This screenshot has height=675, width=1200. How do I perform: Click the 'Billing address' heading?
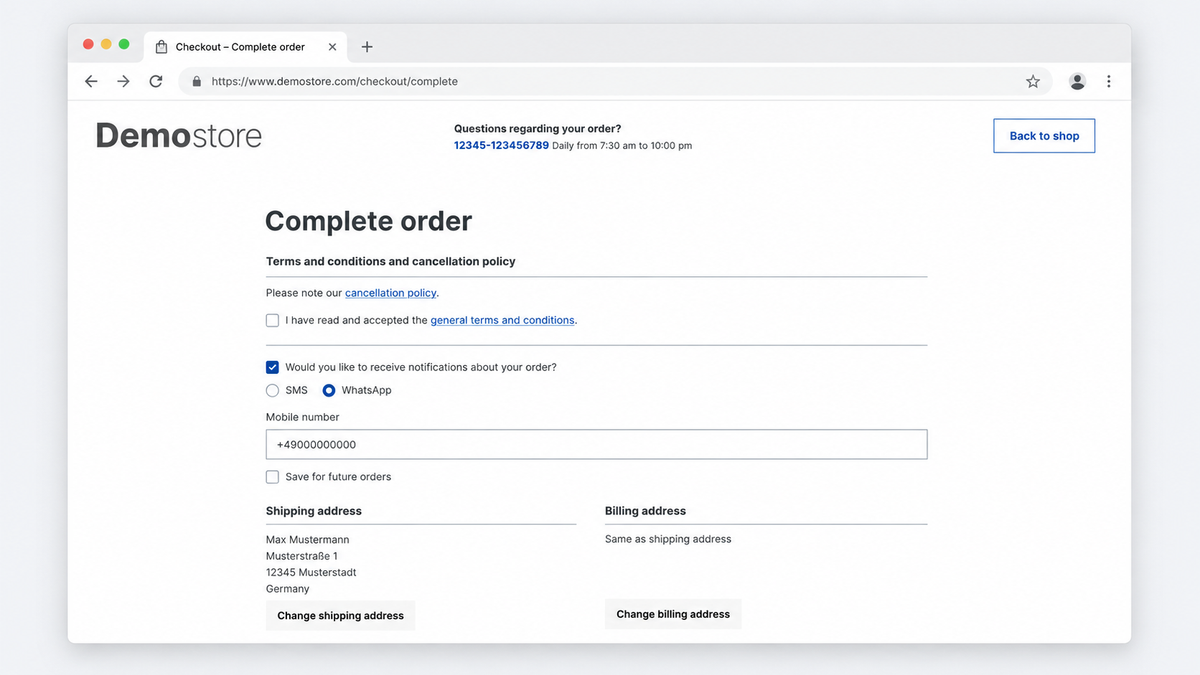click(x=645, y=511)
